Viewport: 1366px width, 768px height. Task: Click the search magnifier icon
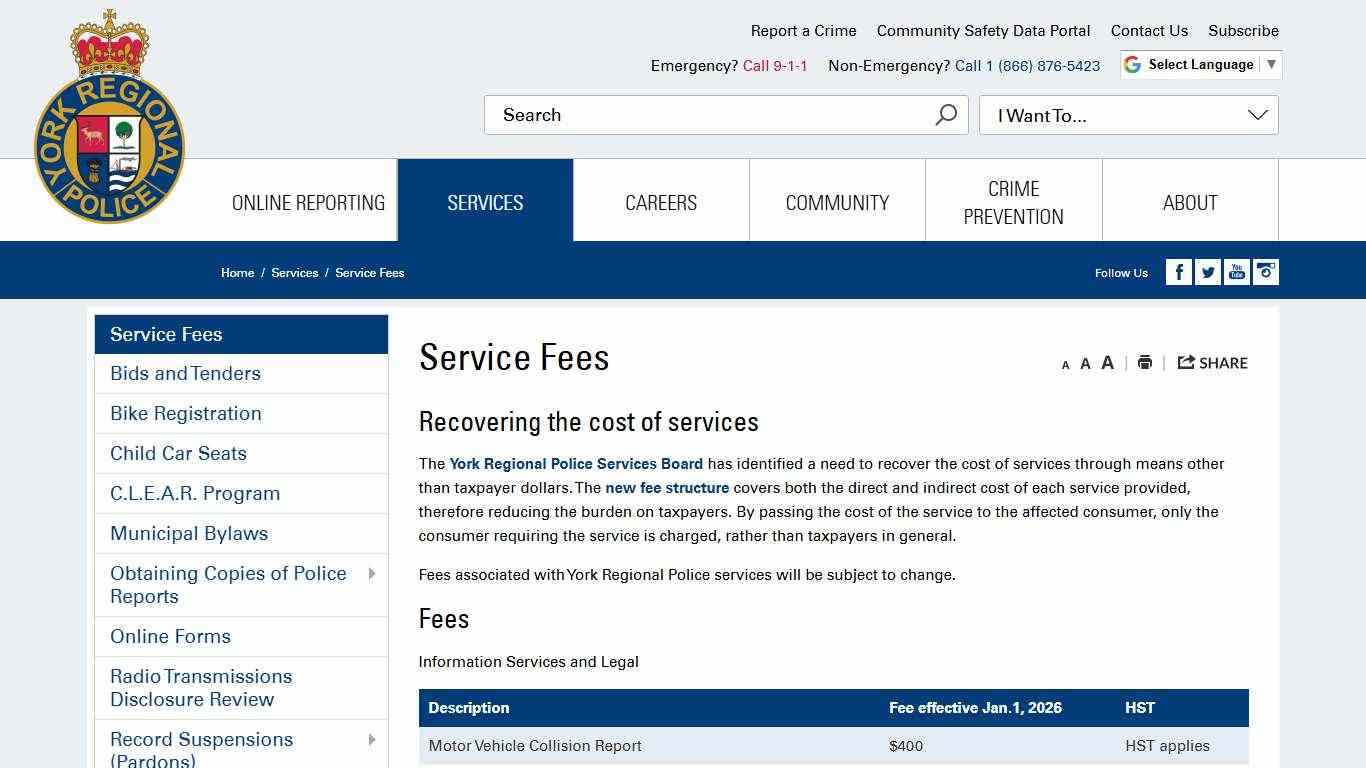coord(944,114)
